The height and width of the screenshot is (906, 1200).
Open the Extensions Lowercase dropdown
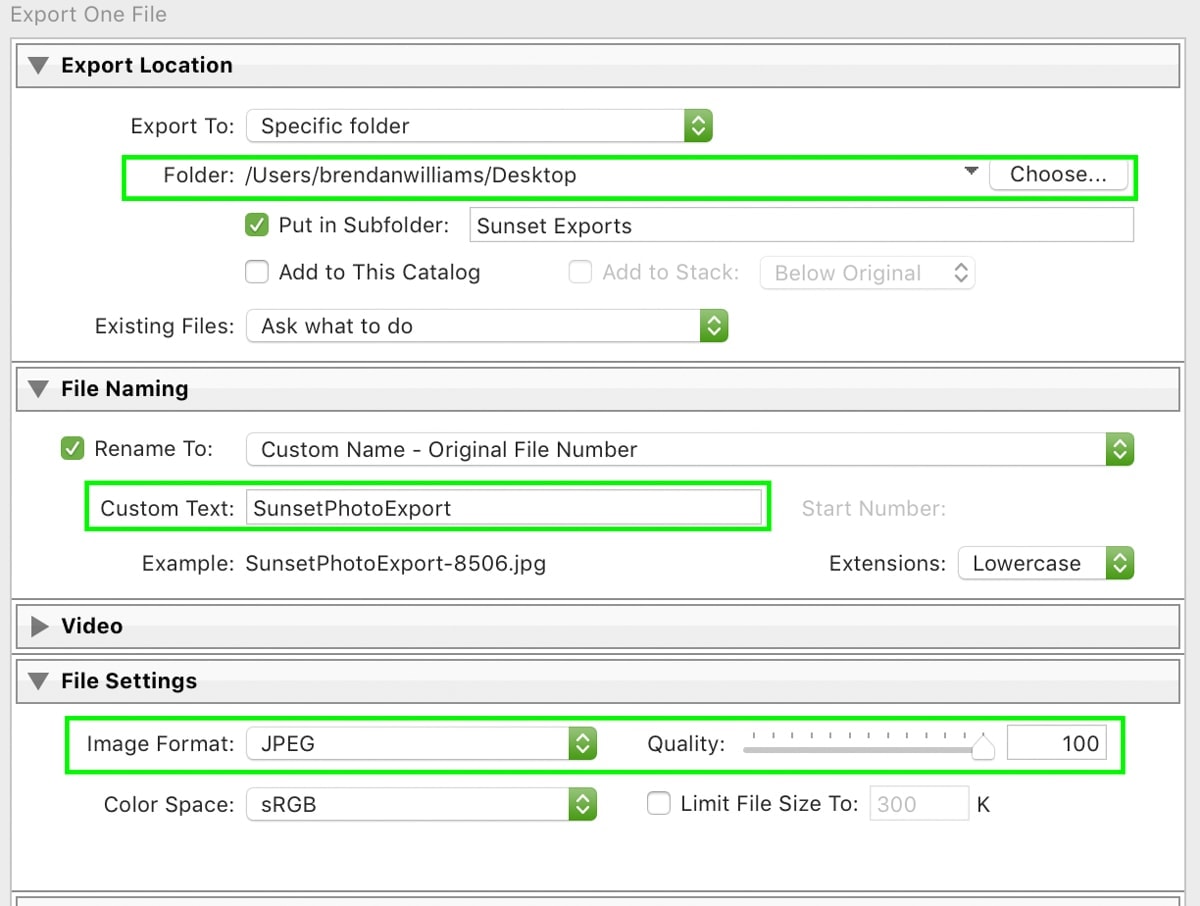pos(1046,563)
